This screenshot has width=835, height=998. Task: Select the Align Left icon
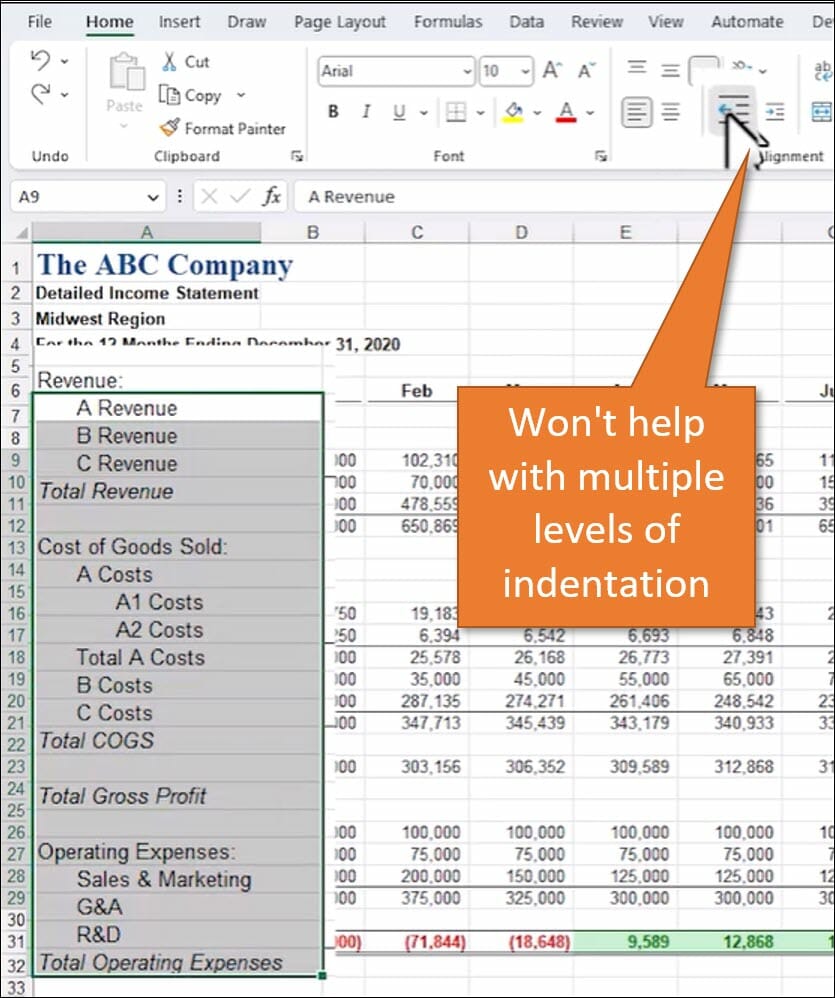pos(636,112)
